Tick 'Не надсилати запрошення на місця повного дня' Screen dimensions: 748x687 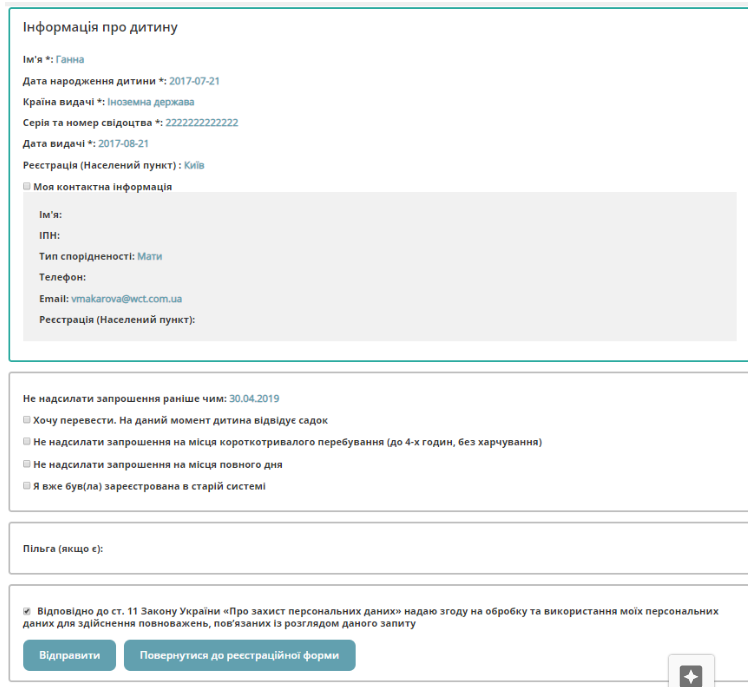click(26, 464)
